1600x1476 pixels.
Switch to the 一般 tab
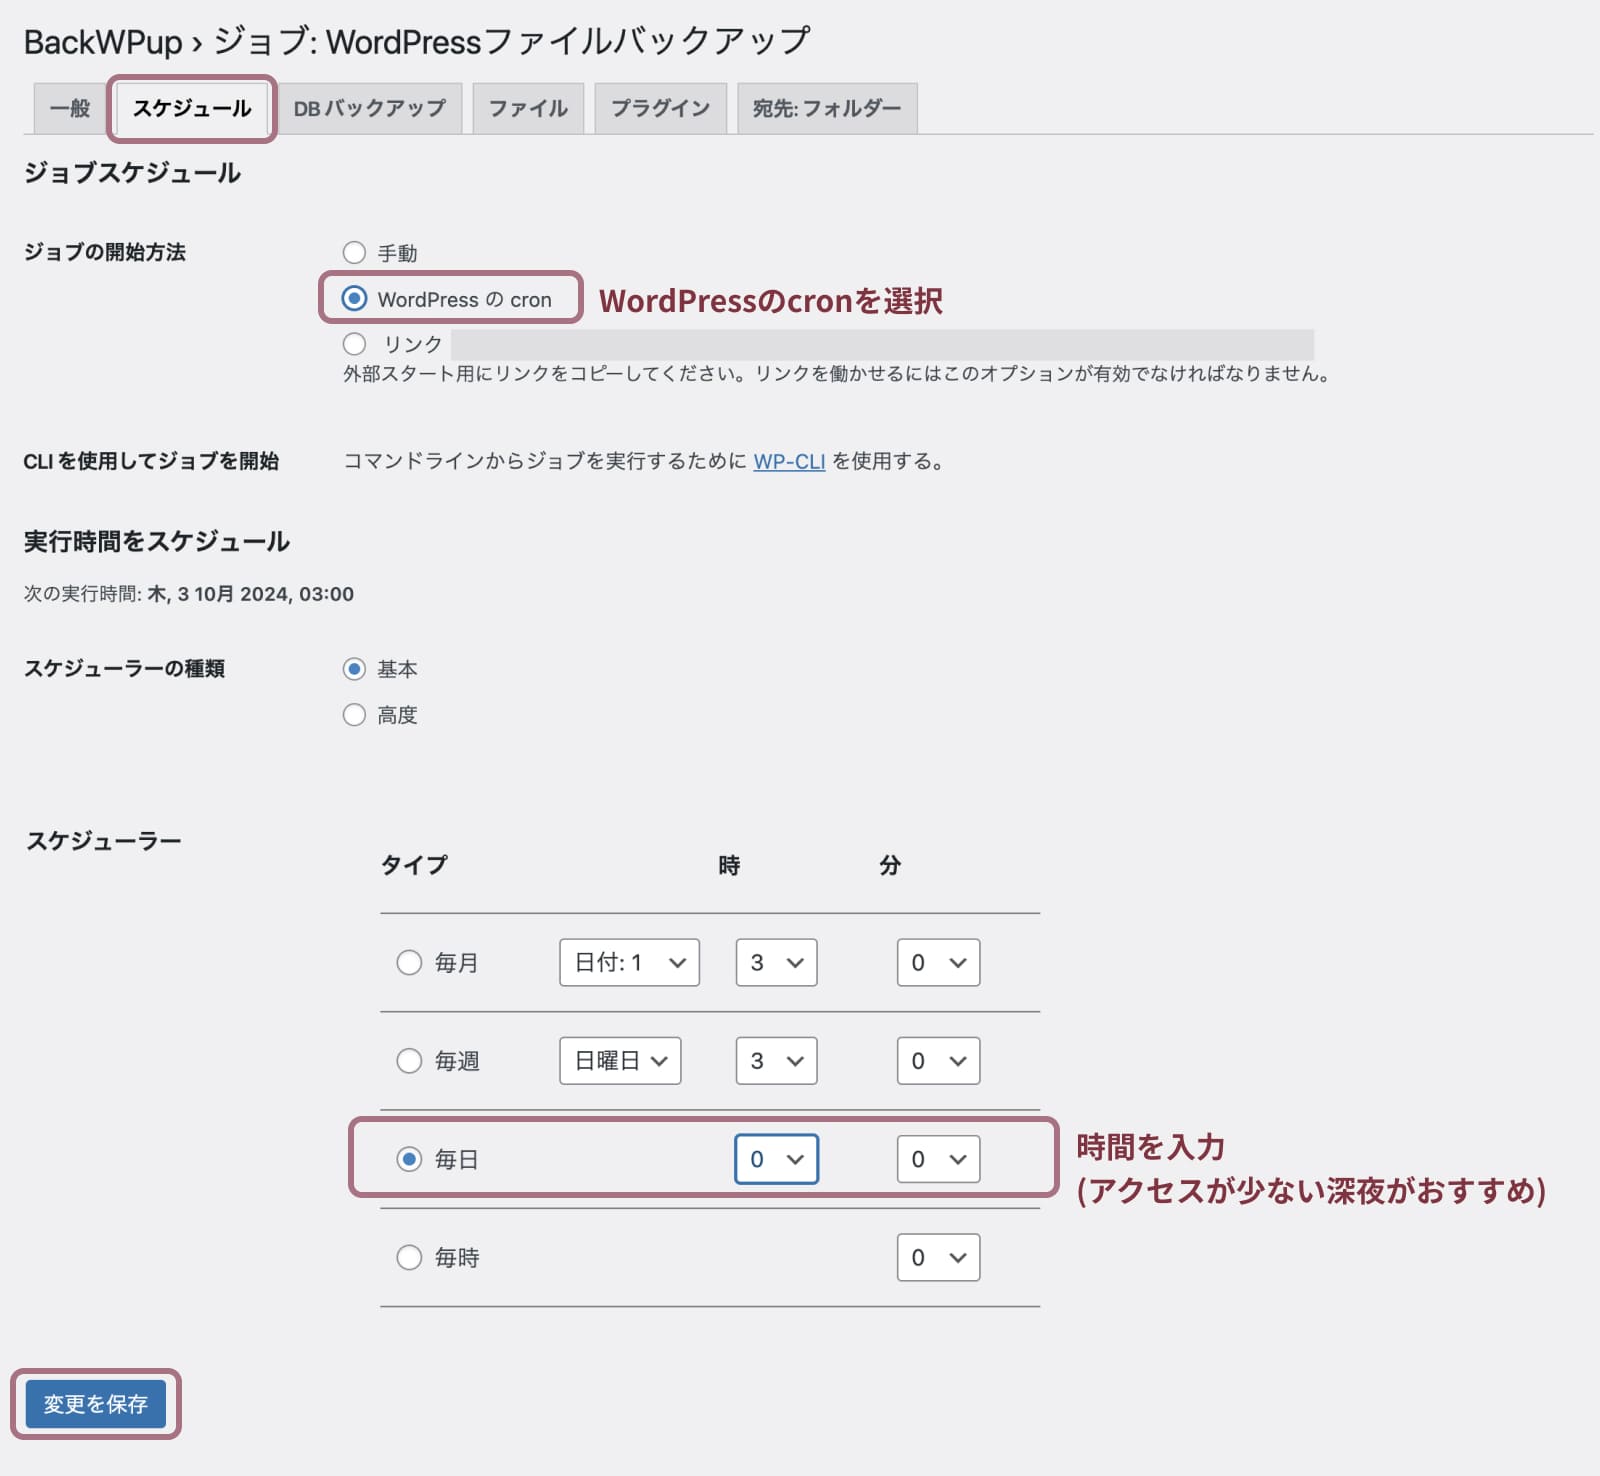[x=69, y=108]
